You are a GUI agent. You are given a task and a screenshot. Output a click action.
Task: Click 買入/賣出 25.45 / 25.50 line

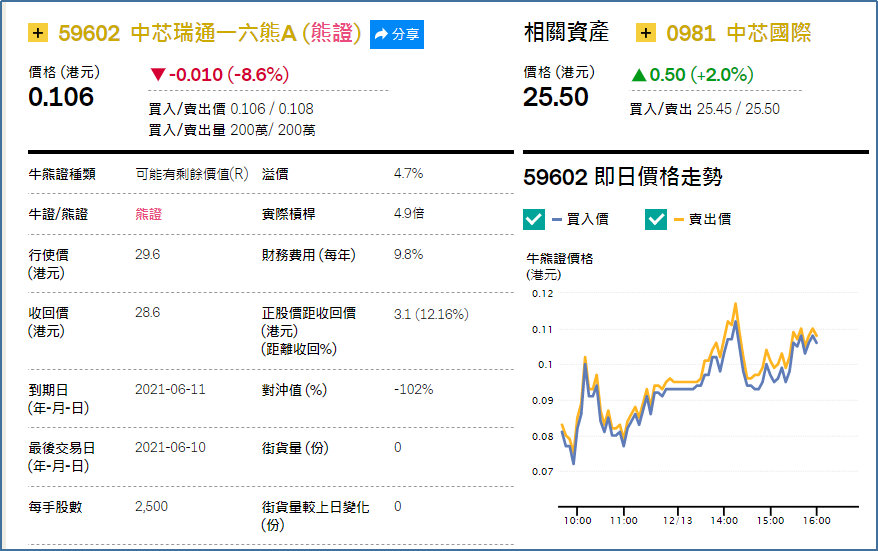point(704,109)
